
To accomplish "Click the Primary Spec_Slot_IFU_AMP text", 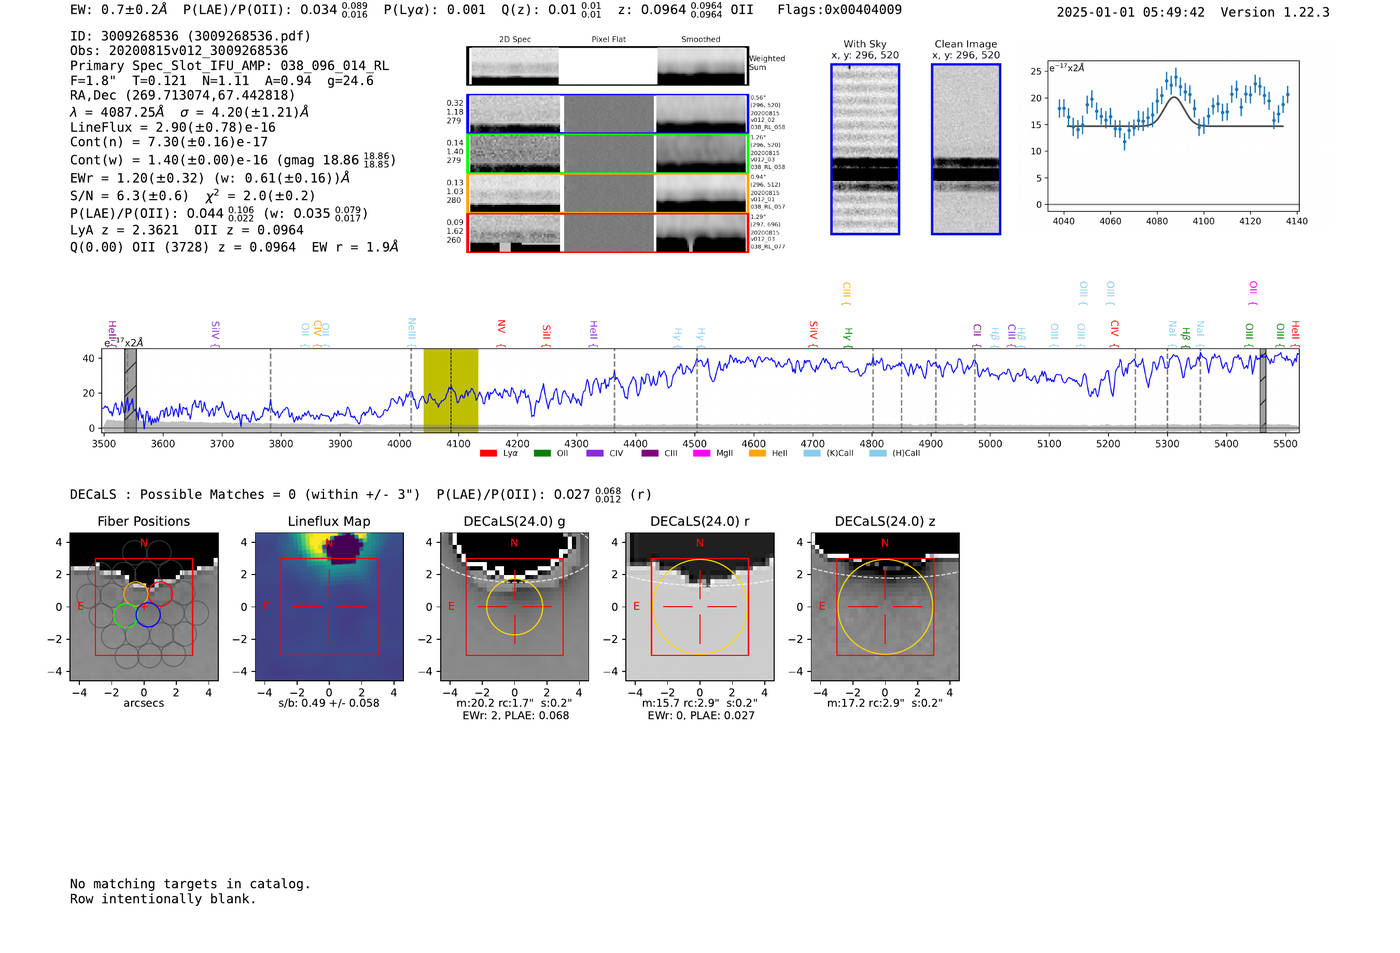I will [229, 66].
